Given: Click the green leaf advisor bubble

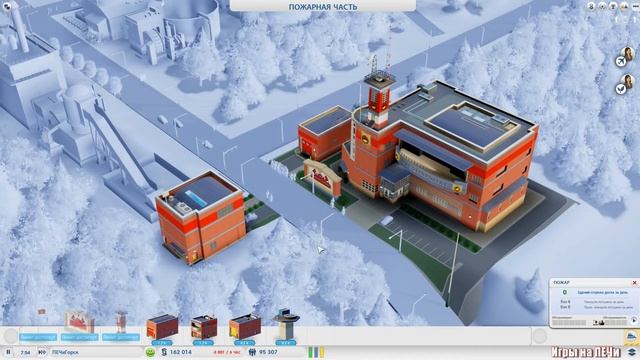Looking at the screenshot, I should click(x=621, y=89).
